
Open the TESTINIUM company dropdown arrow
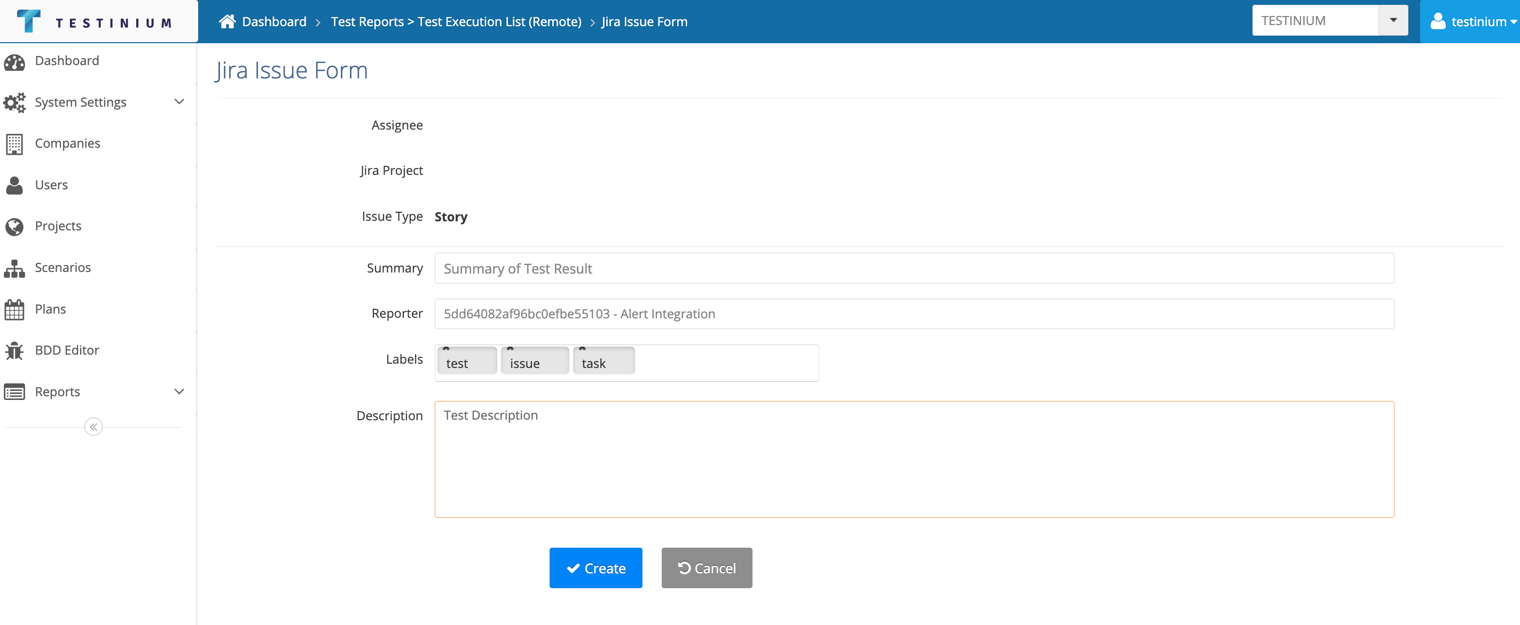(x=1393, y=20)
